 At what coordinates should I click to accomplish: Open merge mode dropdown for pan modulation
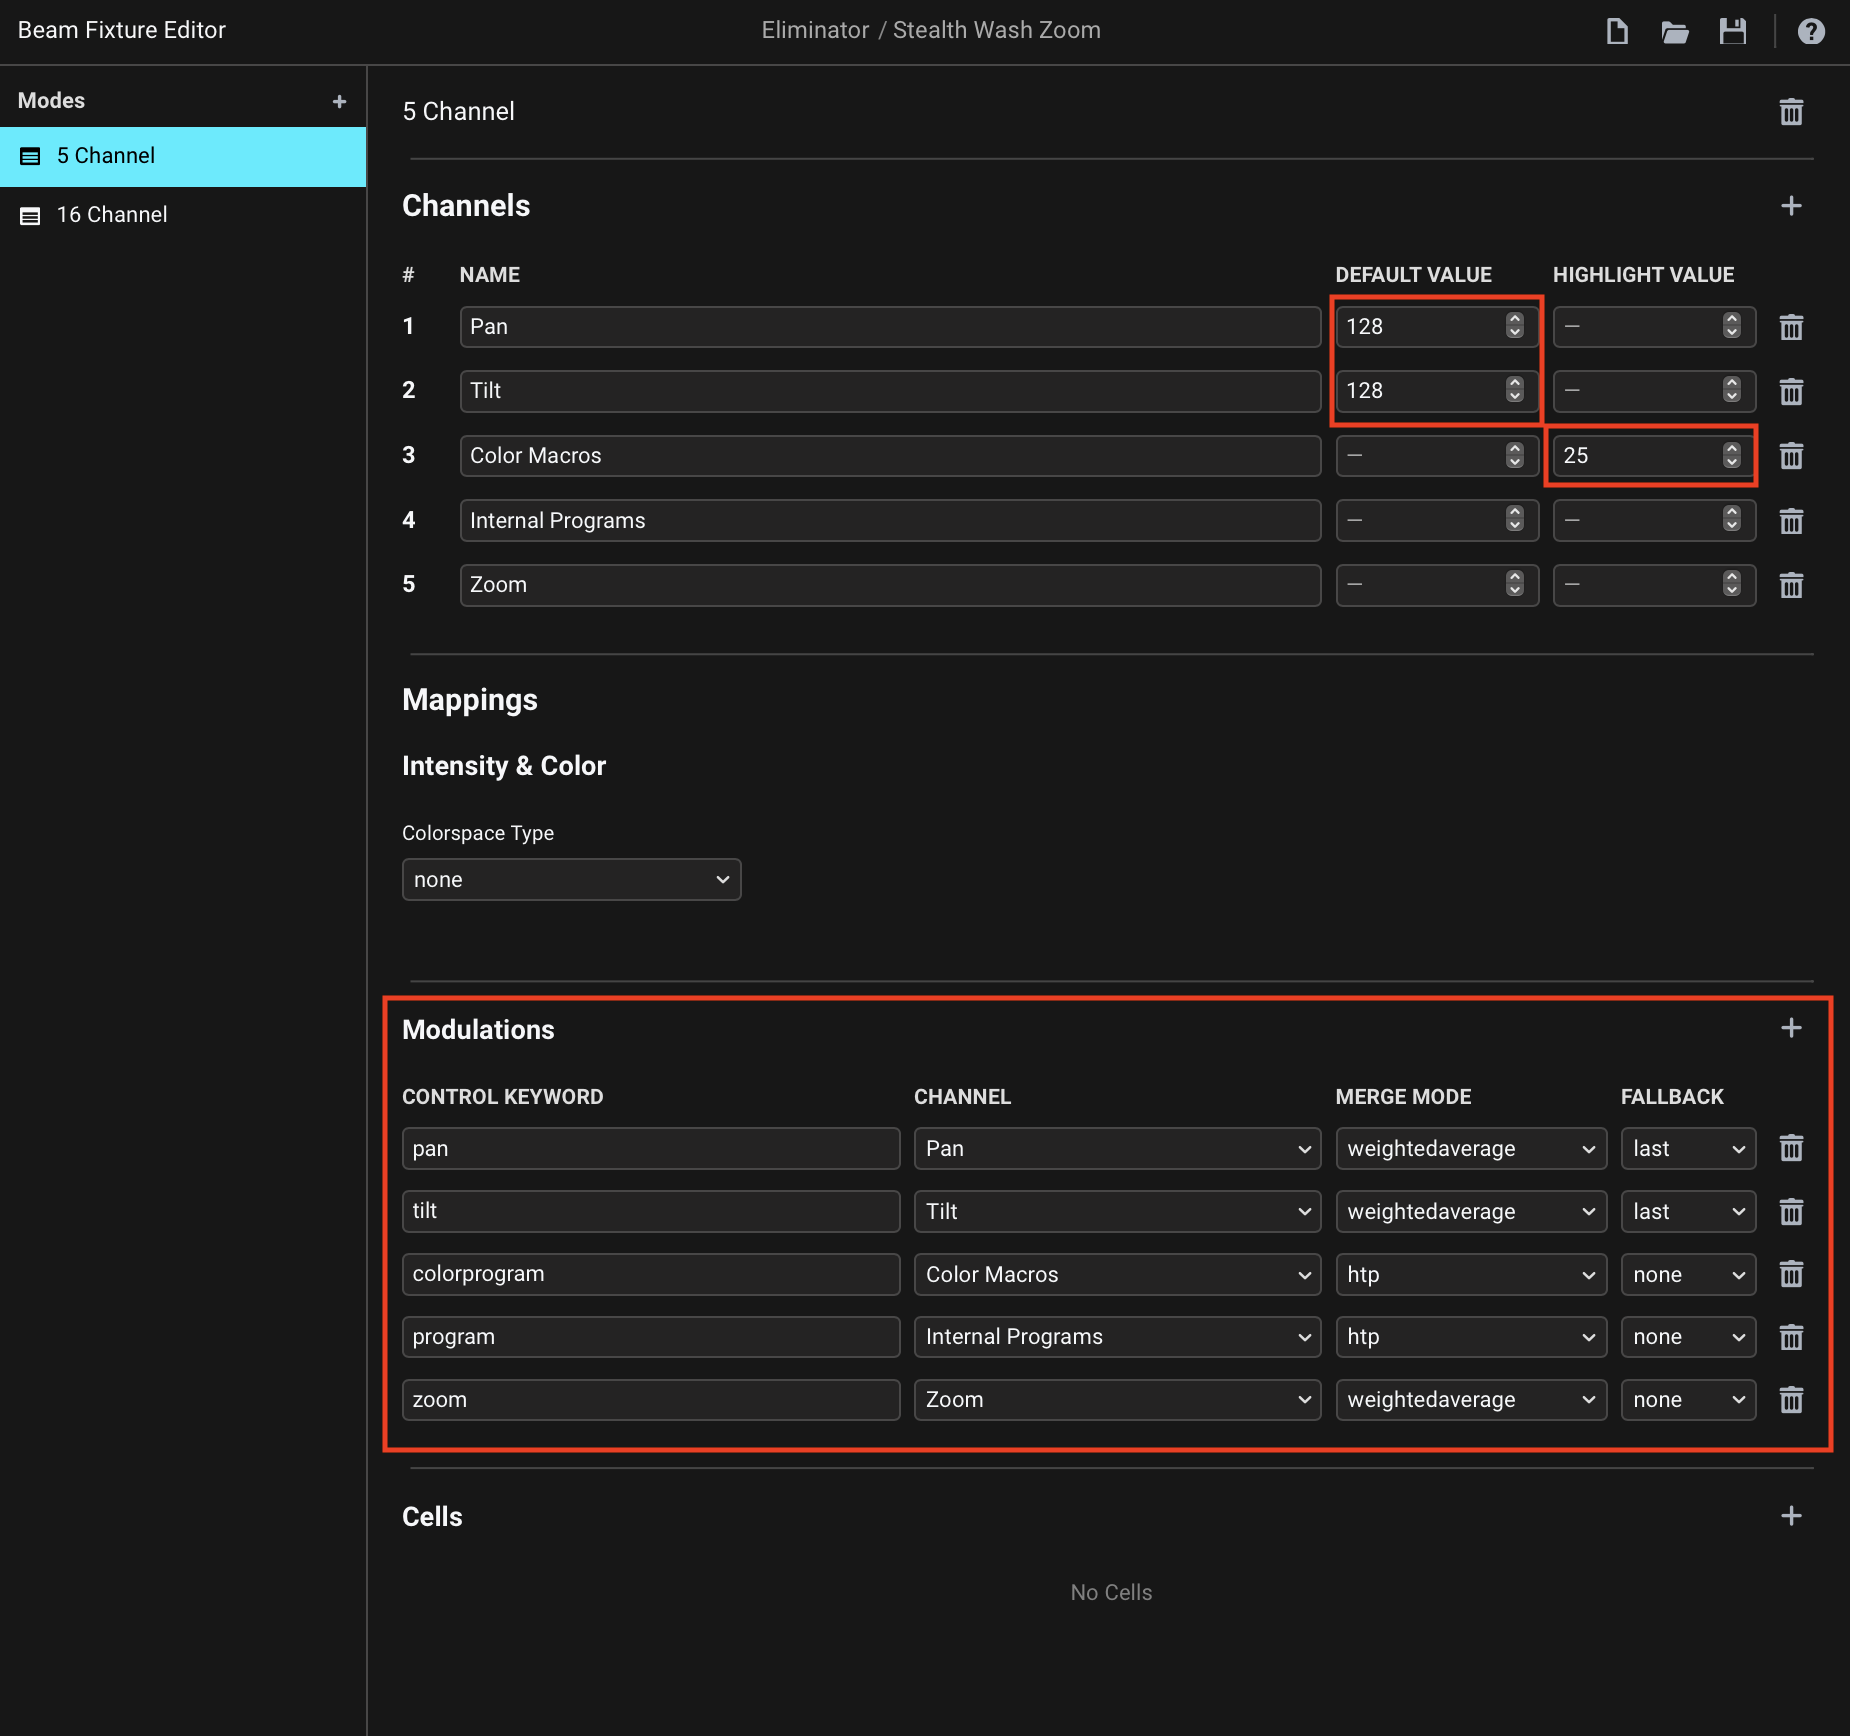(1470, 1149)
